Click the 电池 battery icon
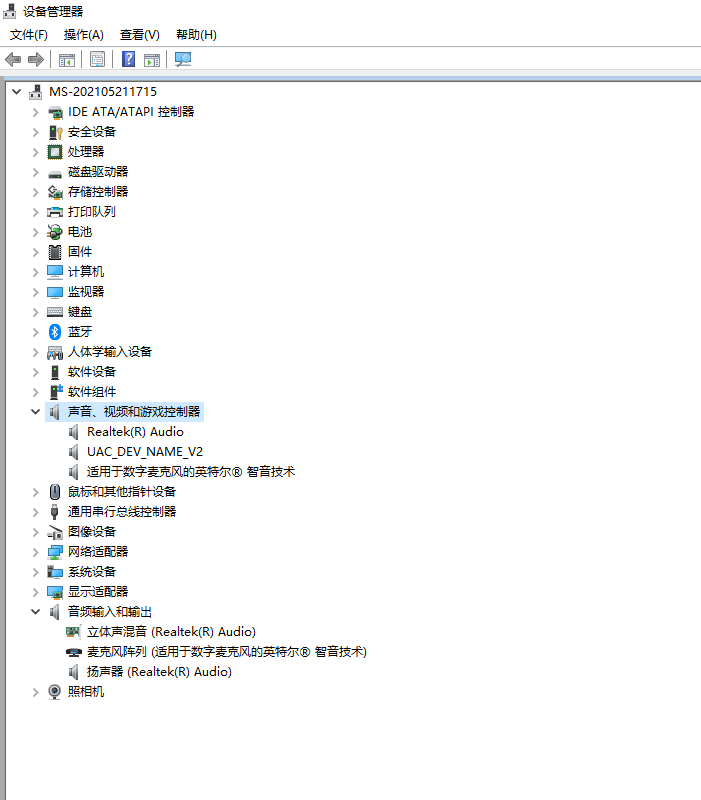Image resolution: width=701 pixels, height=800 pixels. (x=55, y=232)
